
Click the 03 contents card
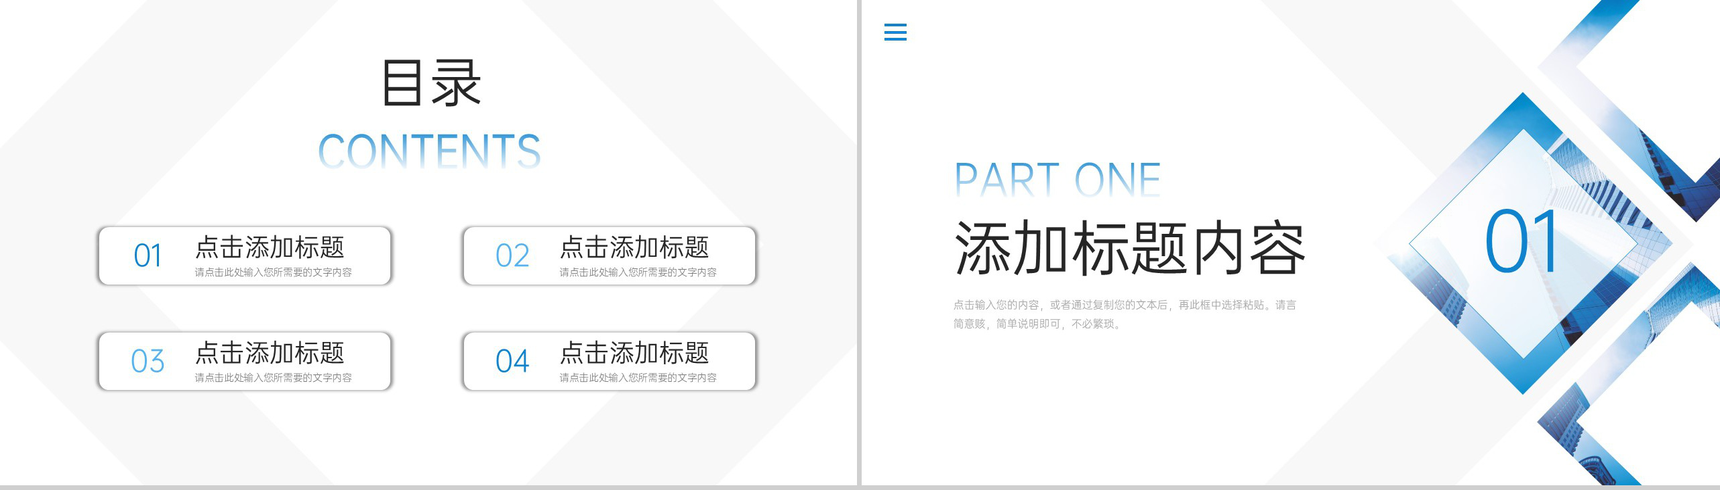point(245,361)
